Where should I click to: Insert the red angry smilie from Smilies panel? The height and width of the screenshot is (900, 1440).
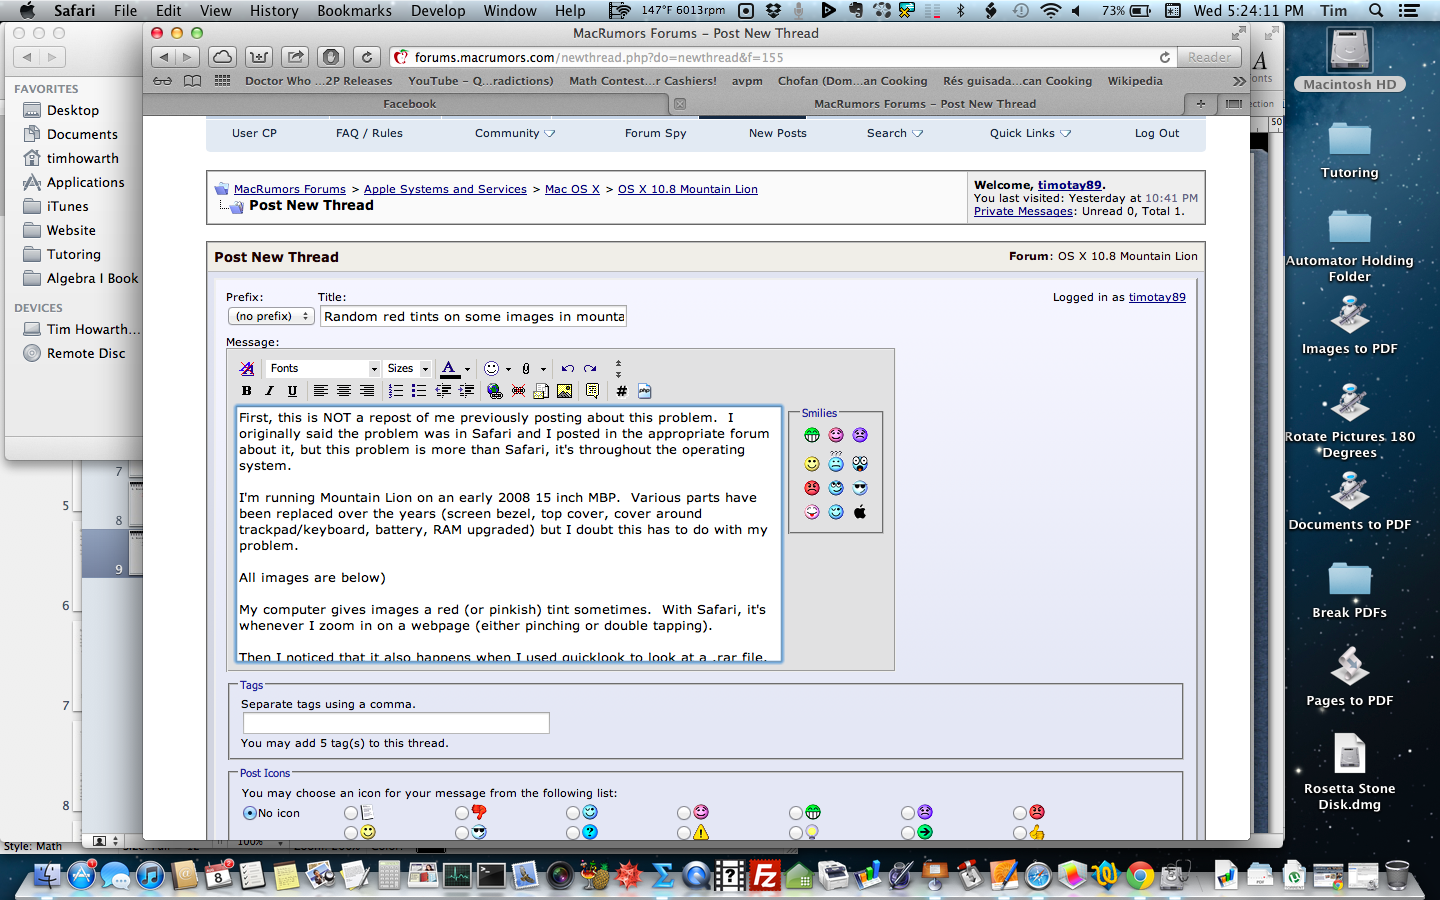(x=812, y=488)
